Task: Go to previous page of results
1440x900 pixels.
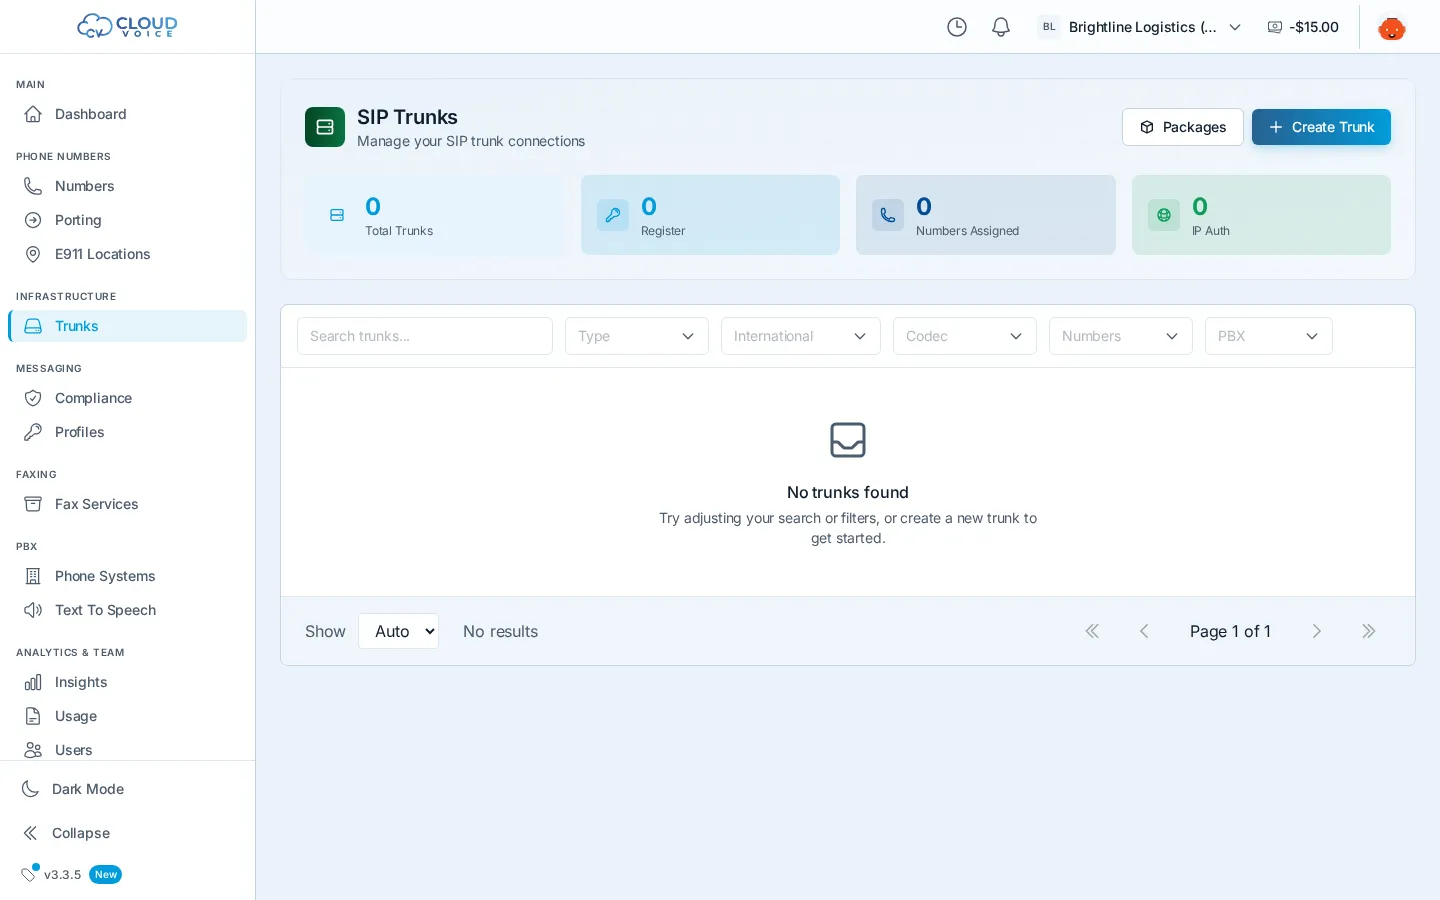Action: (1144, 631)
